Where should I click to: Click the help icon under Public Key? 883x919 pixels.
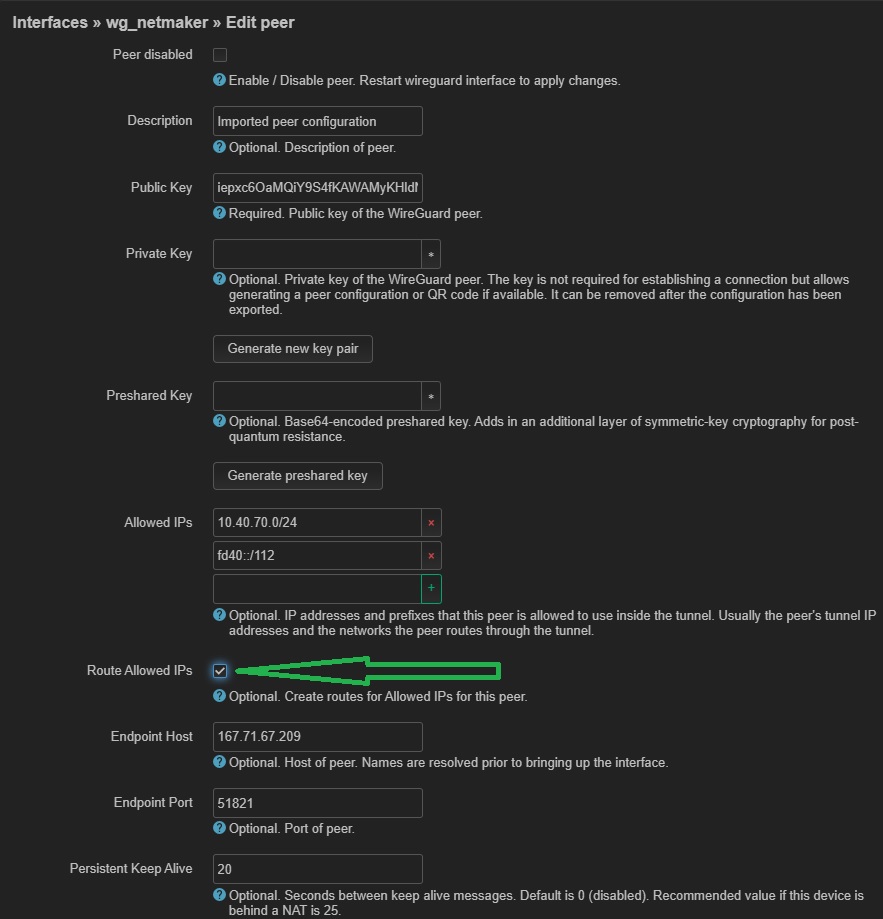pos(220,213)
